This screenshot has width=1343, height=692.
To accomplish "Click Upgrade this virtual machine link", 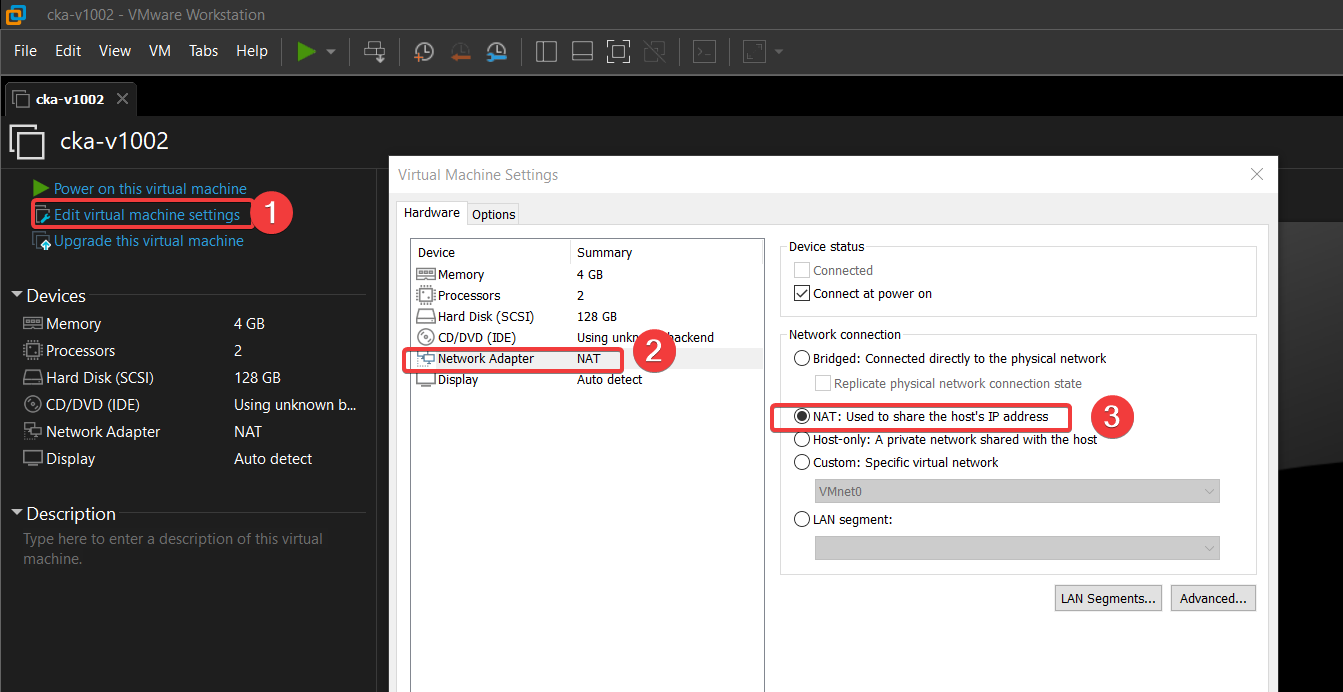I will click(x=149, y=241).
